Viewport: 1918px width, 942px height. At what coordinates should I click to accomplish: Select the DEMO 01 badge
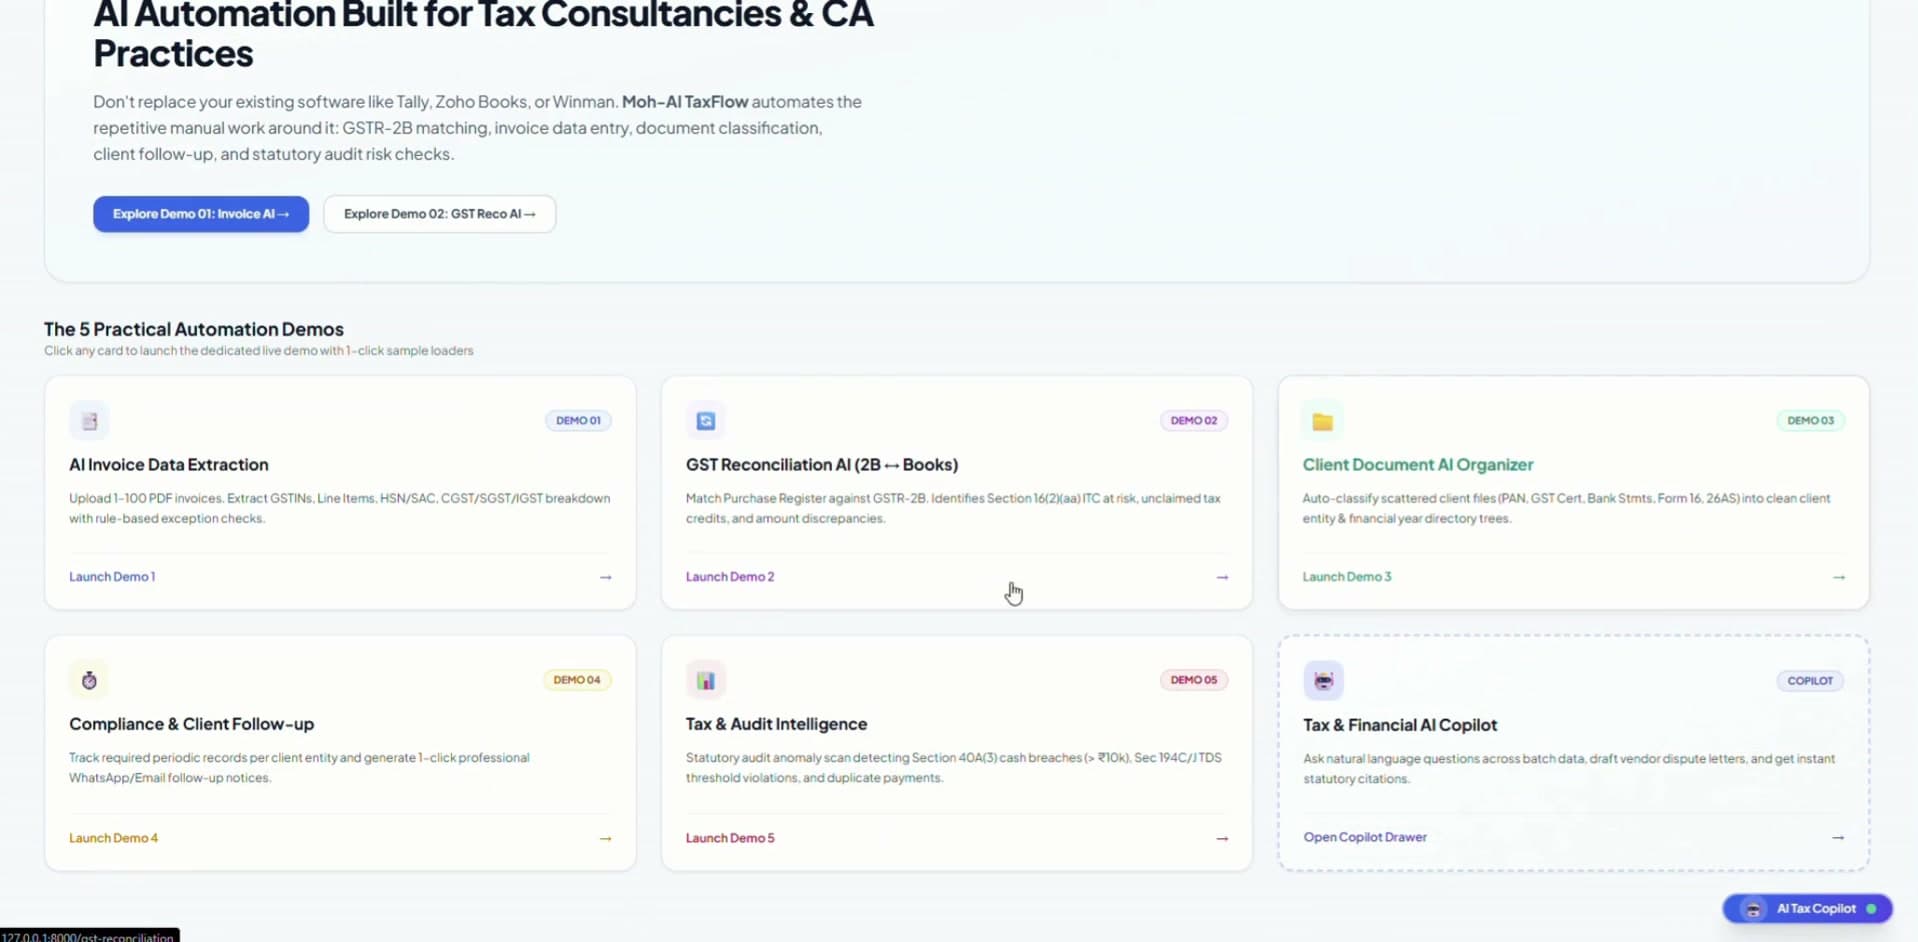[x=578, y=420]
